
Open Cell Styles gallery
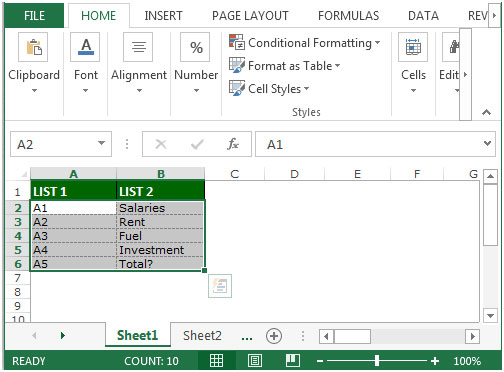point(269,89)
